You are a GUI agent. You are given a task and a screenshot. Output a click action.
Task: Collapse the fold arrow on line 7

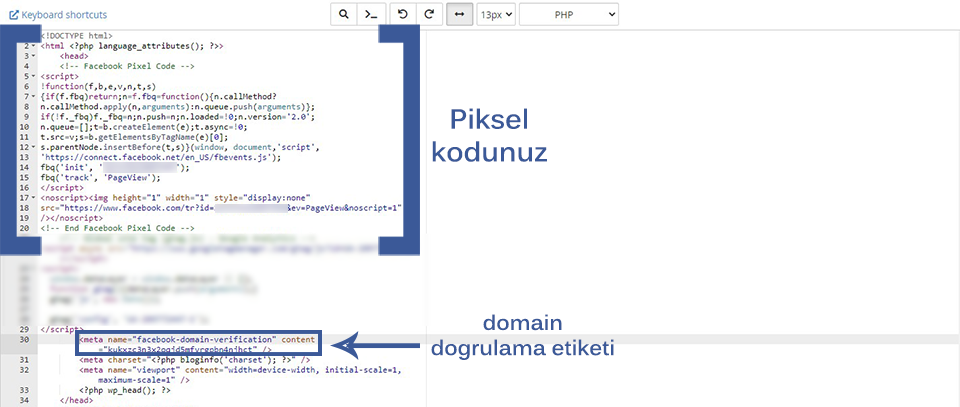34,97
